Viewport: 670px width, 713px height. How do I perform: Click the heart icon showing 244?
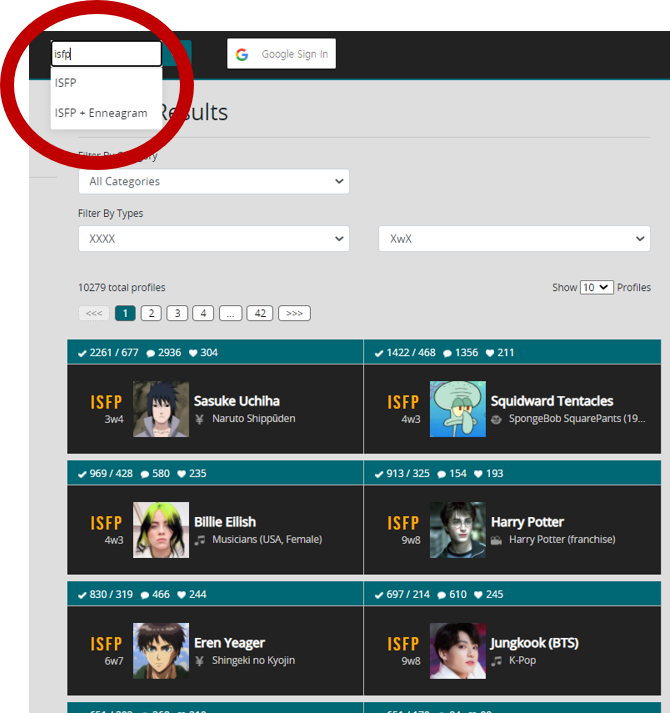[181, 595]
